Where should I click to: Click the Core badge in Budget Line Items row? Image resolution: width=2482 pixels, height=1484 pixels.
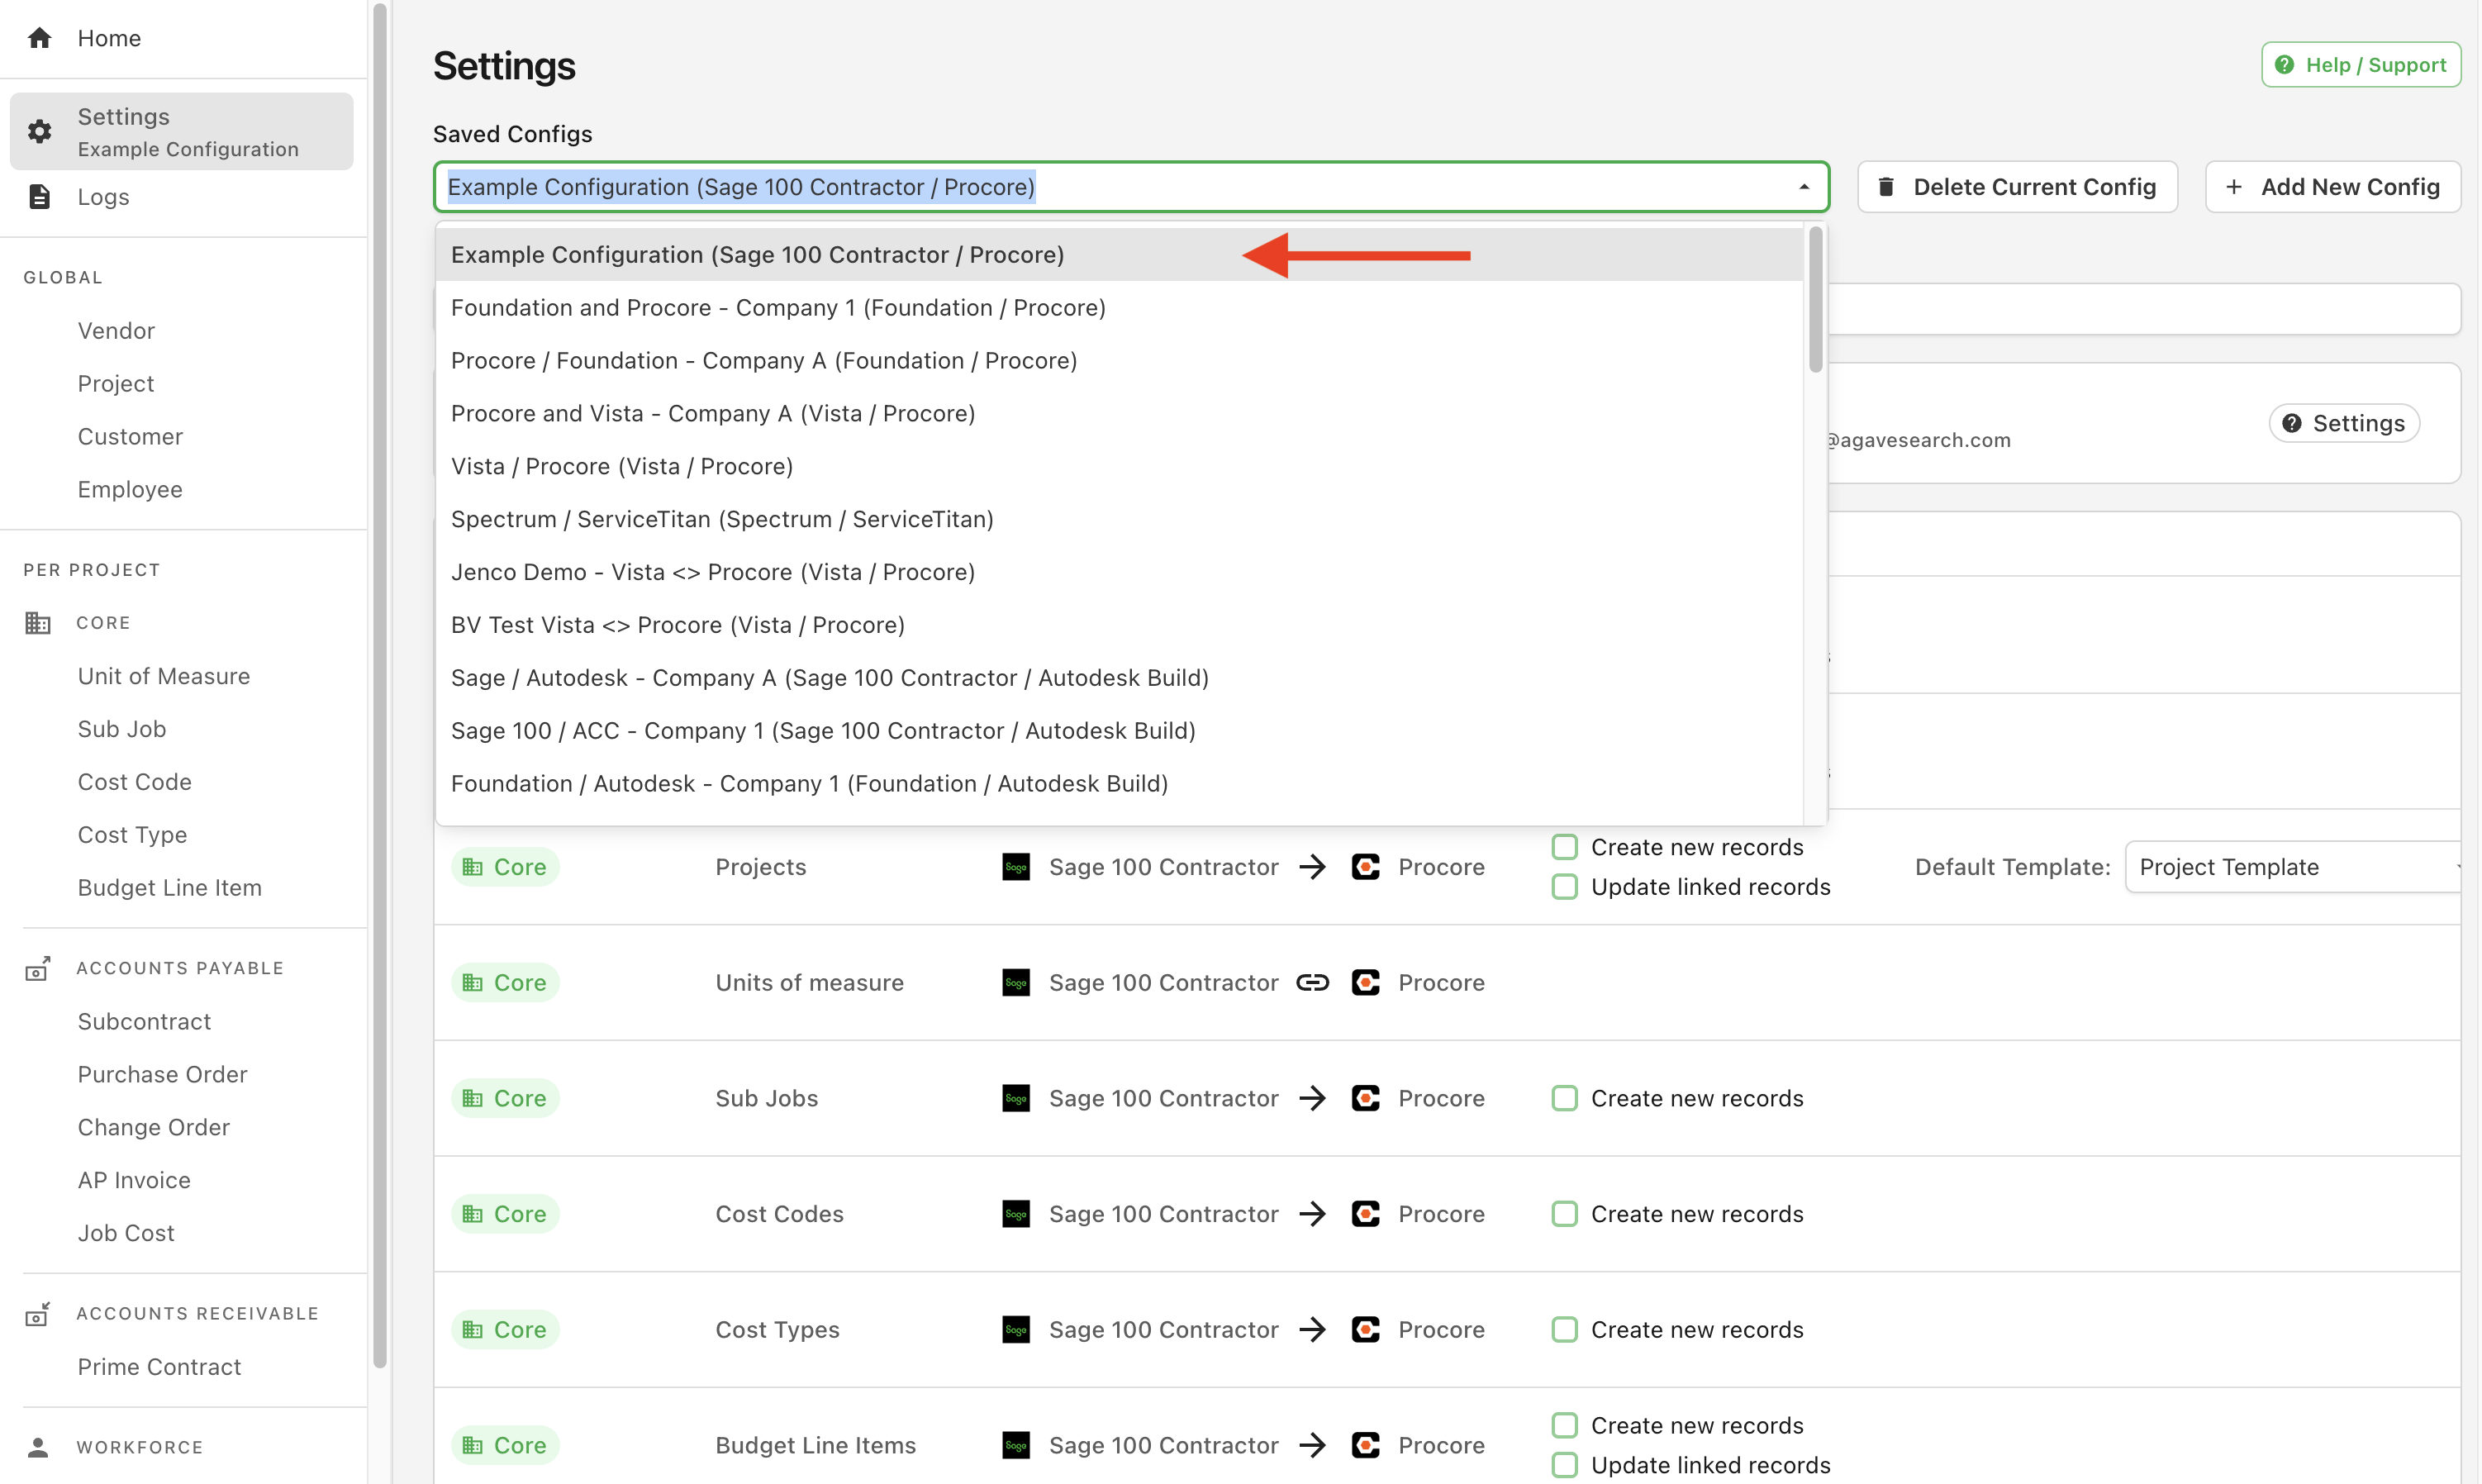coord(505,1445)
